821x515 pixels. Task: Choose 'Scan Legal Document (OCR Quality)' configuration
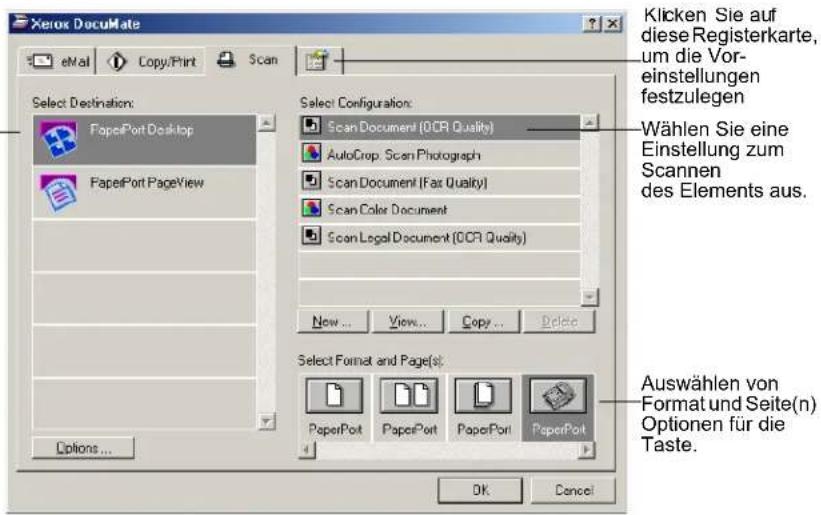439,237
